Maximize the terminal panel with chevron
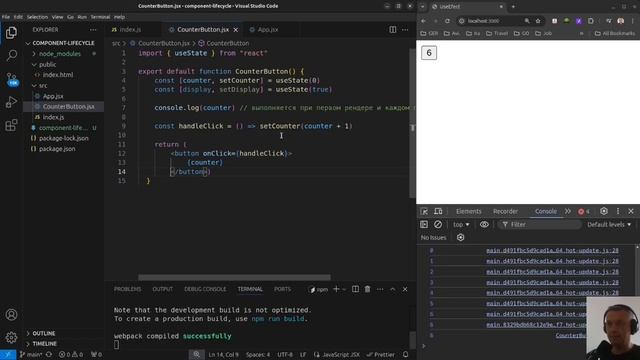 tap(393, 289)
